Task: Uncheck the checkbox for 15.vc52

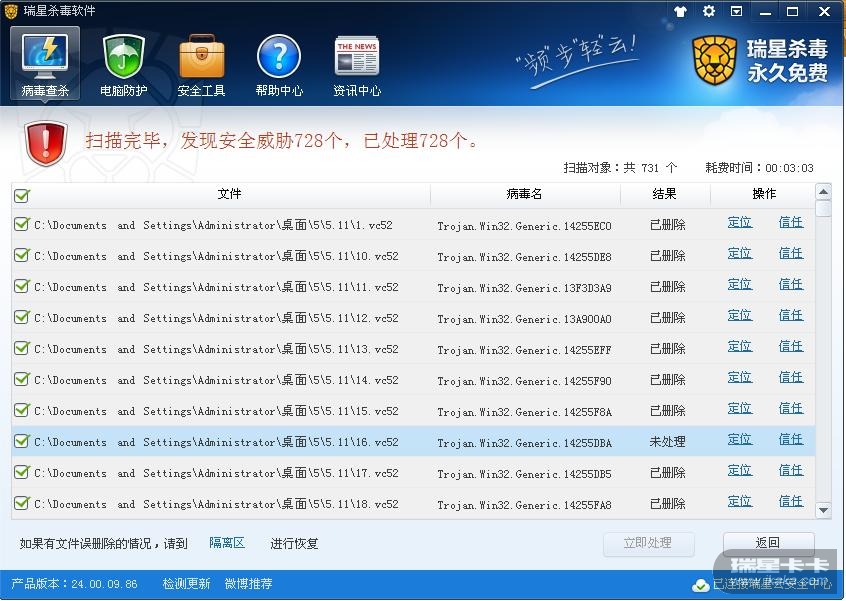Action: click(x=22, y=410)
